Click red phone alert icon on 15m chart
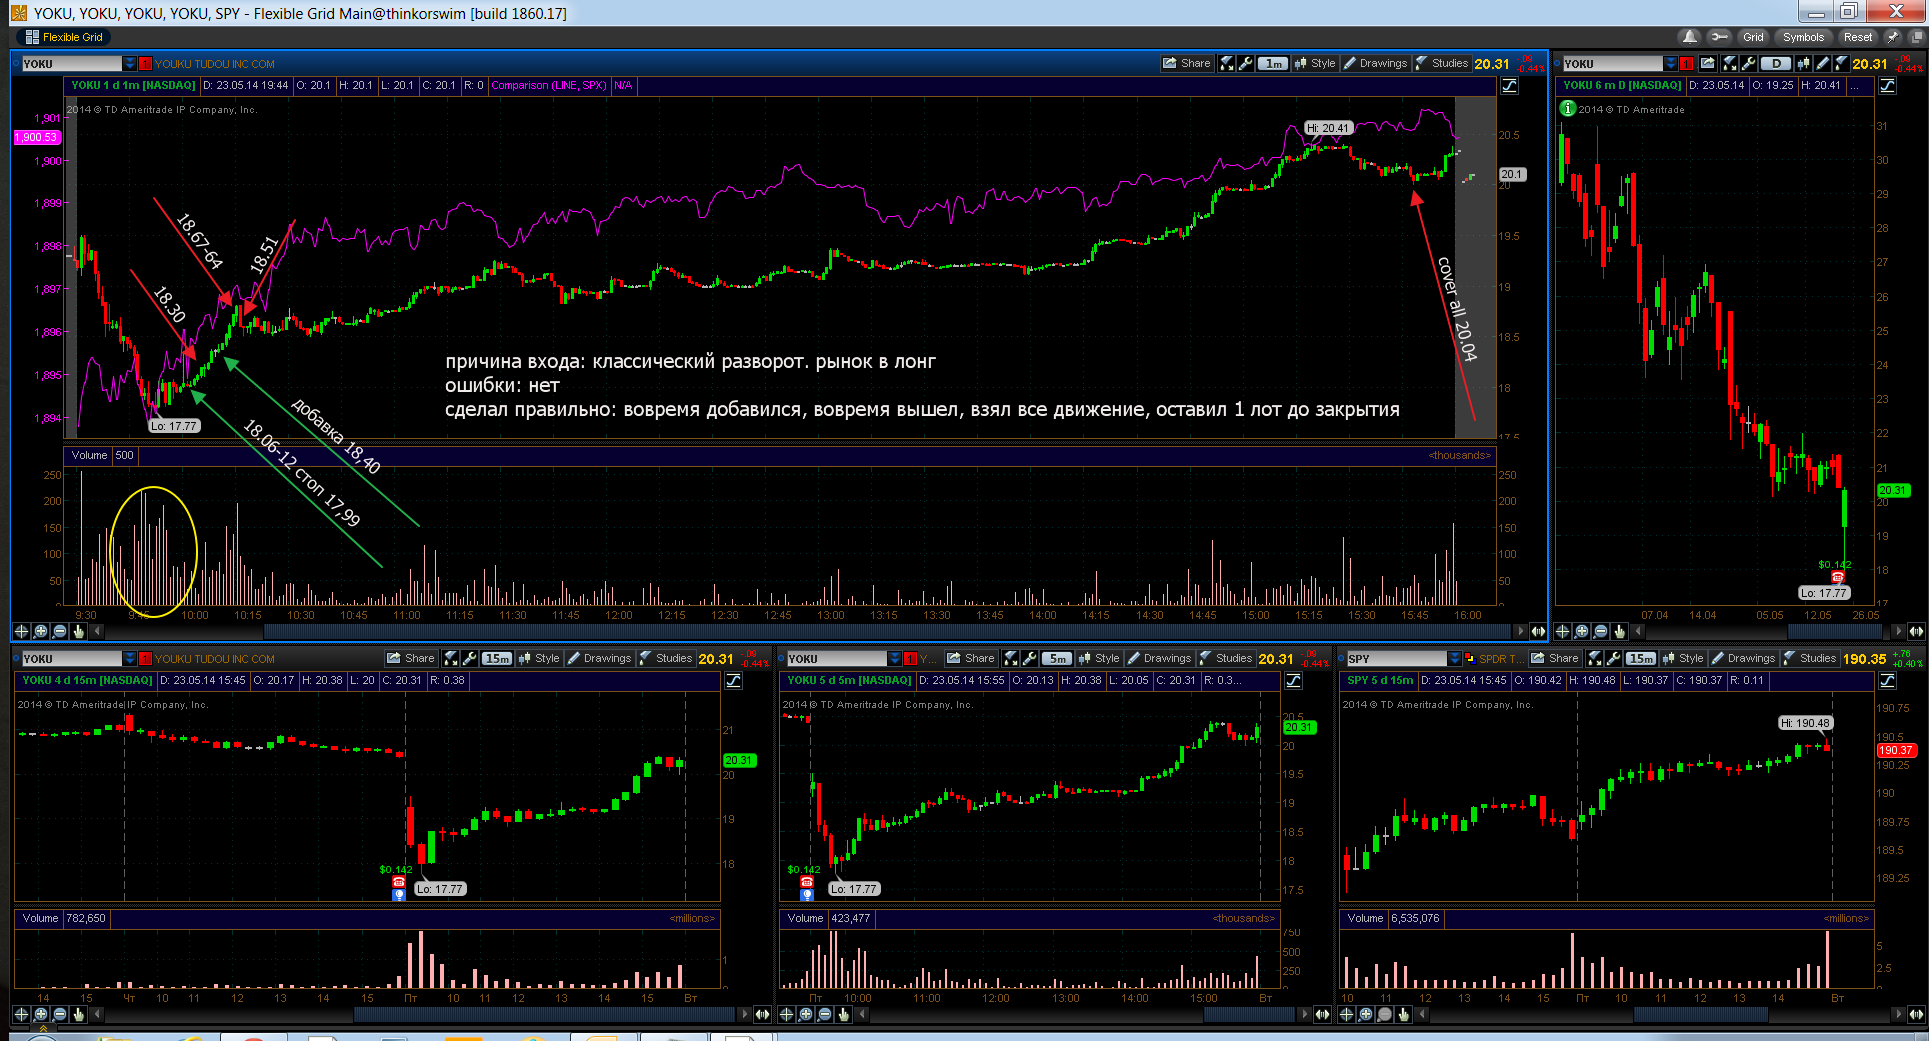Viewport: 1929px width, 1041px height. pos(399,883)
